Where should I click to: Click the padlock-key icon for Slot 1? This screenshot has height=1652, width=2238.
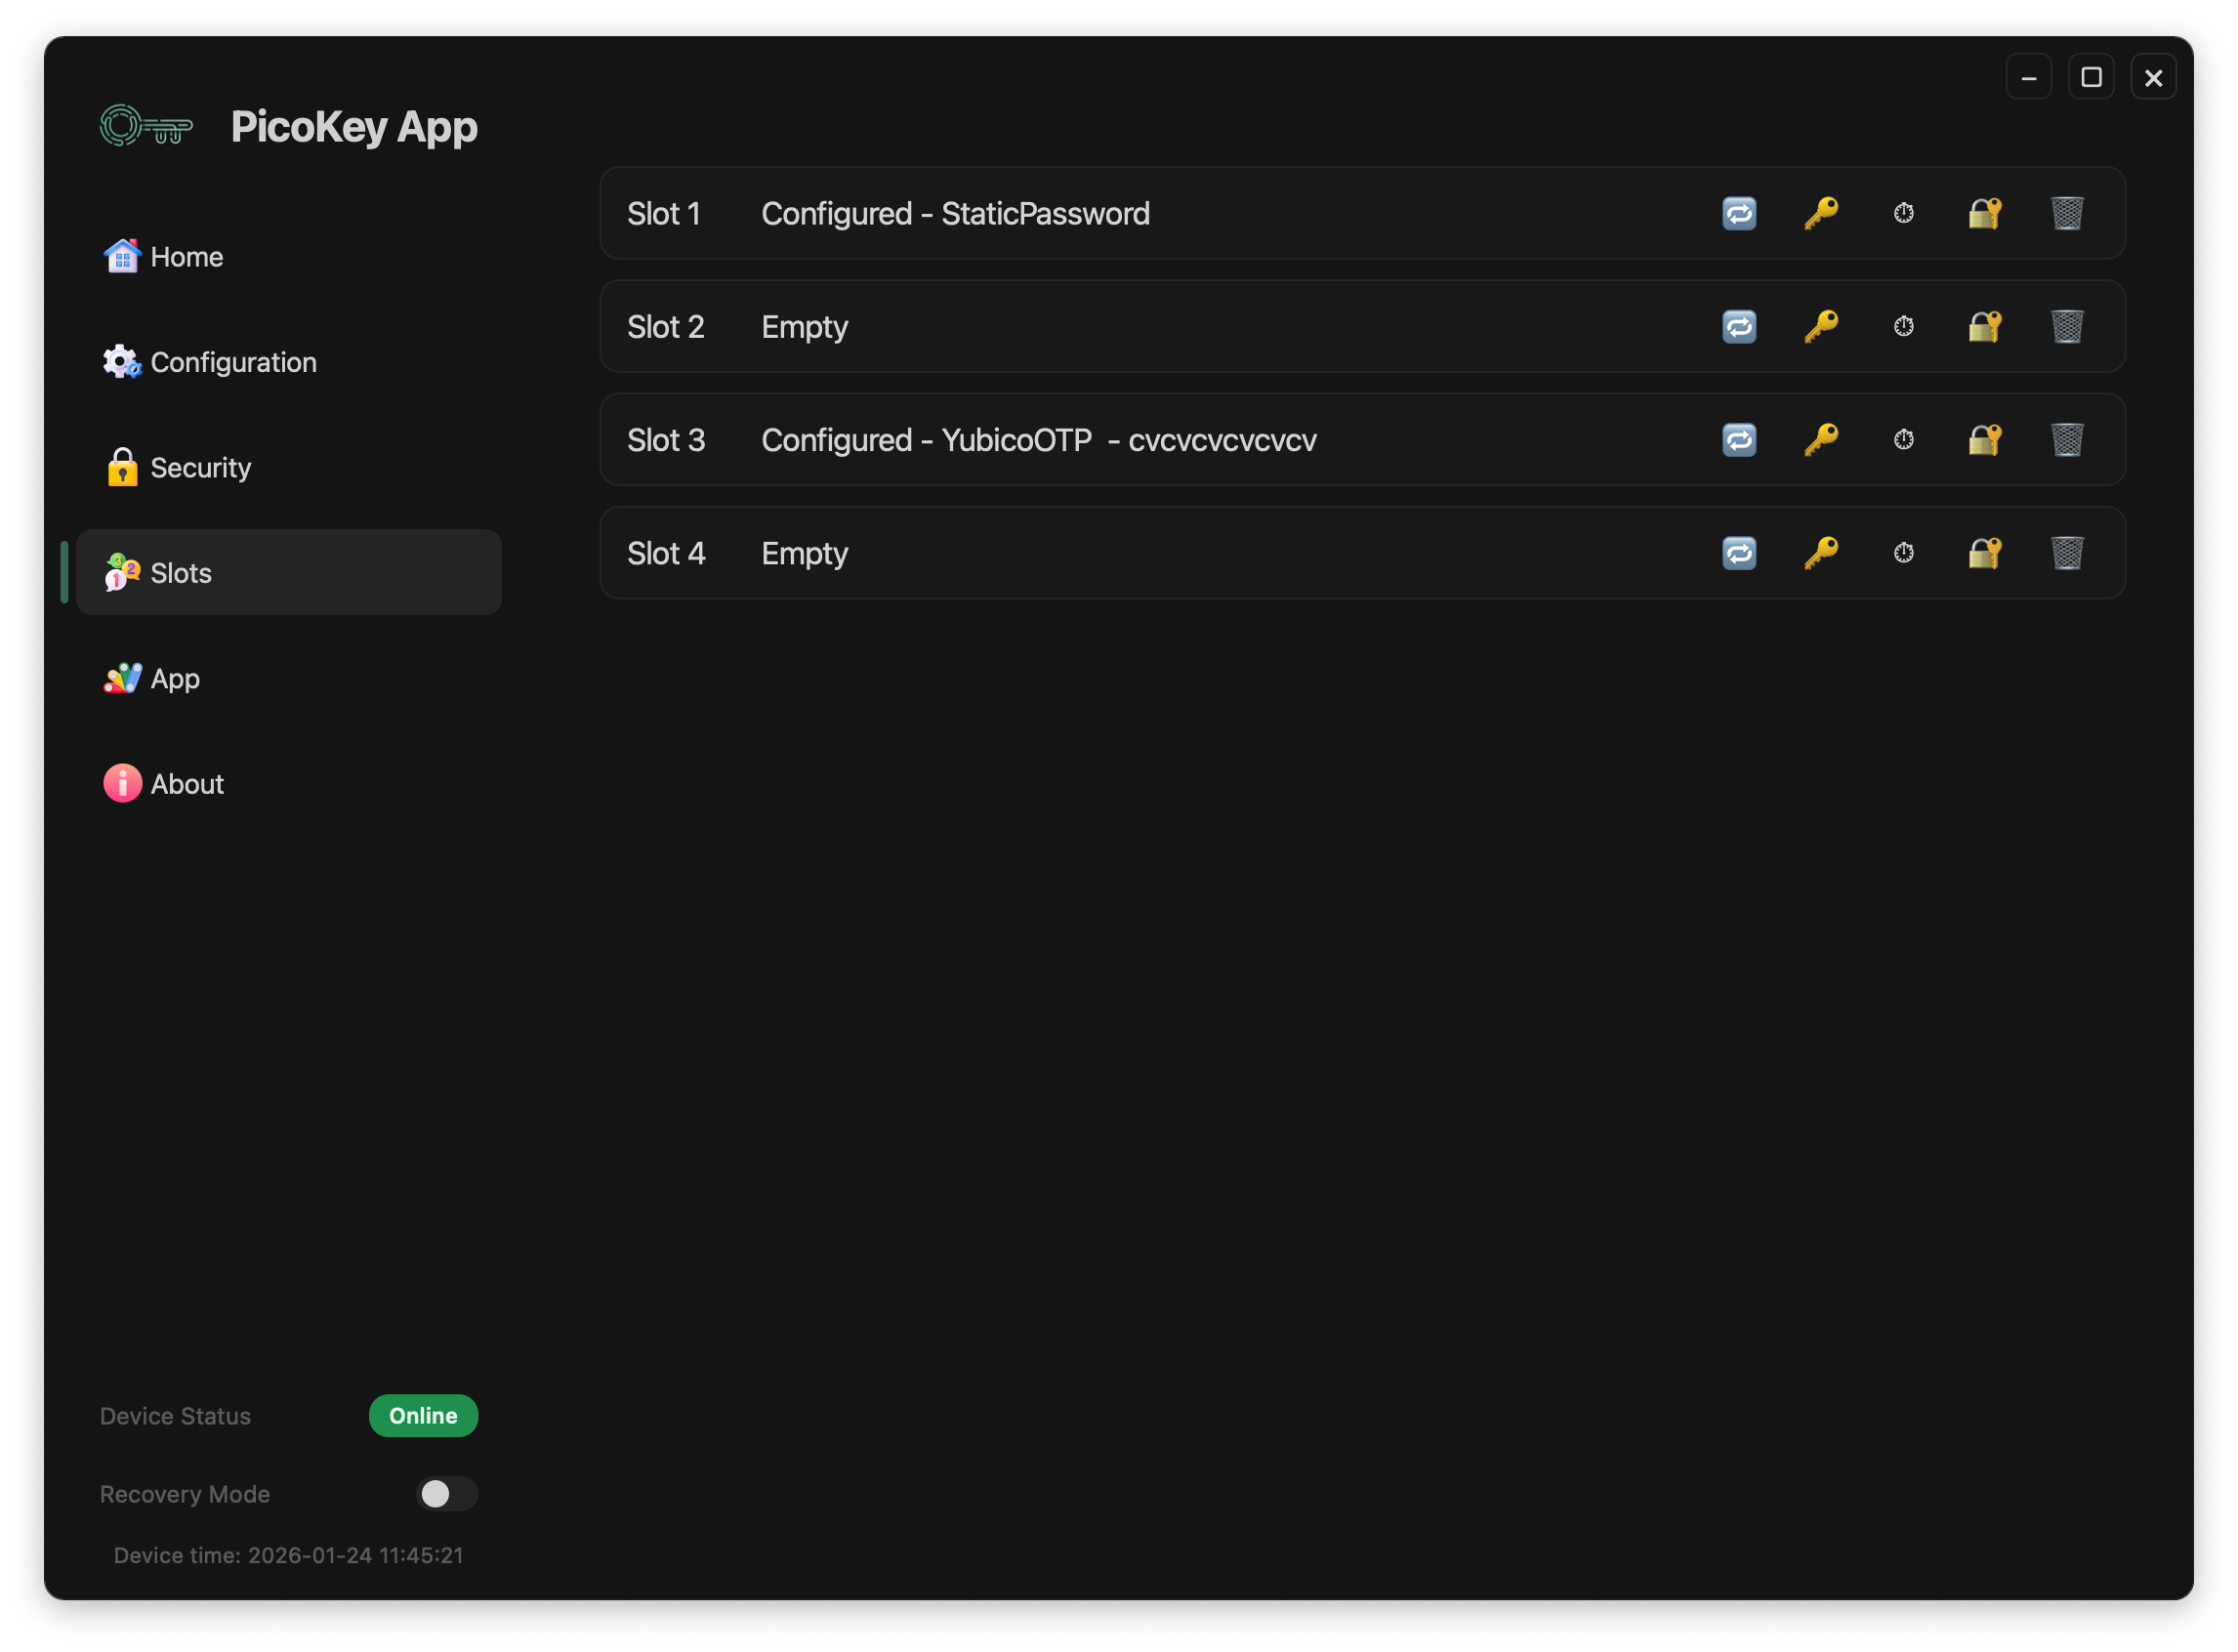[x=1985, y=213]
